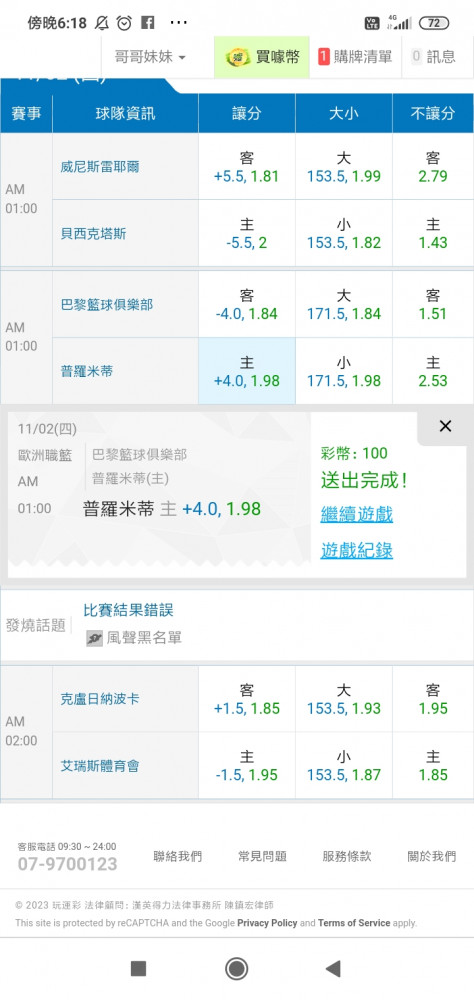Viewport: 474px width, 1000px height.
Task: Tap the coin icon beside 買嚎幣
Action: 238,57
